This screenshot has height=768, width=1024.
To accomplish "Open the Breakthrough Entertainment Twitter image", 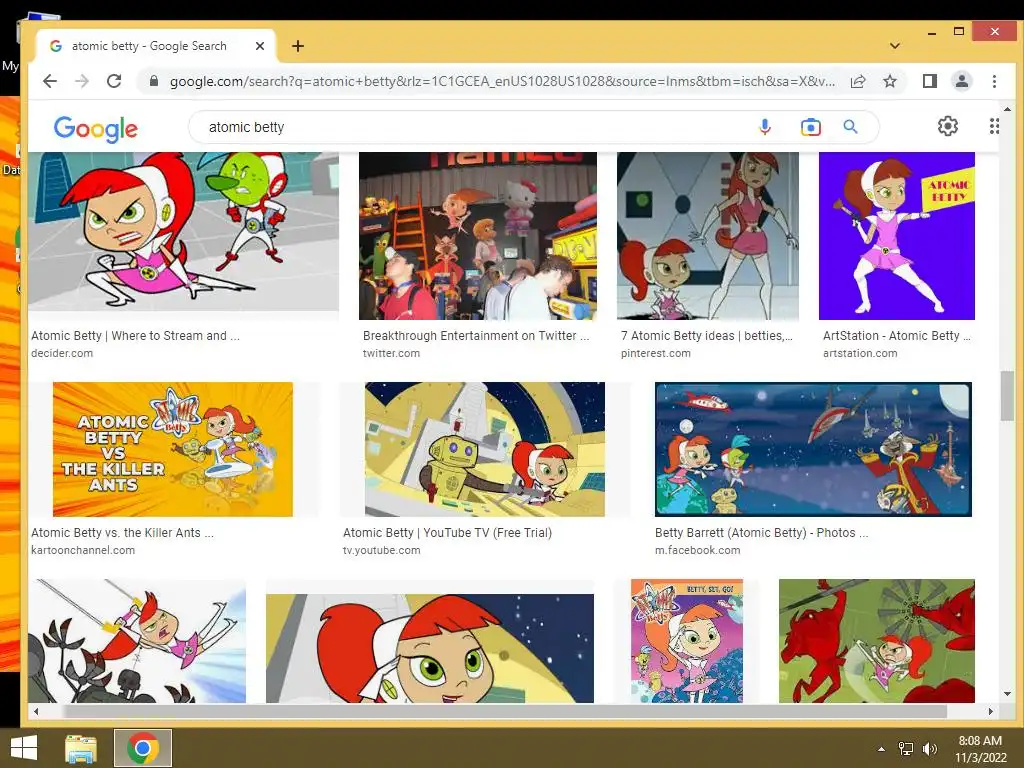I will pyautogui.click(x=478, y=236).
